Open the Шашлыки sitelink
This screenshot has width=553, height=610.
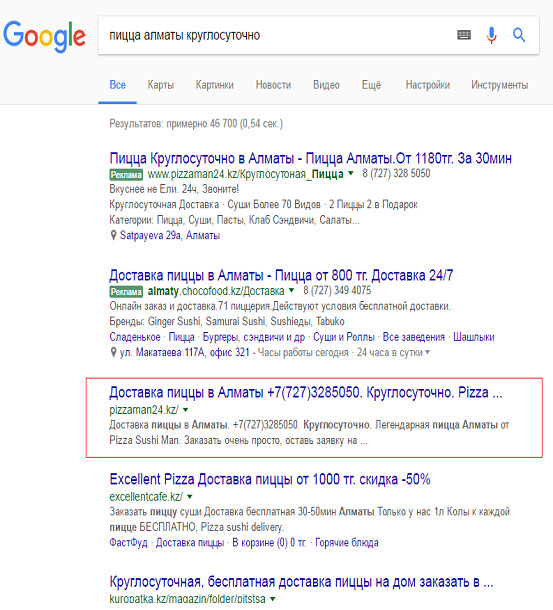pyautogui.click(x=474, y=337)
